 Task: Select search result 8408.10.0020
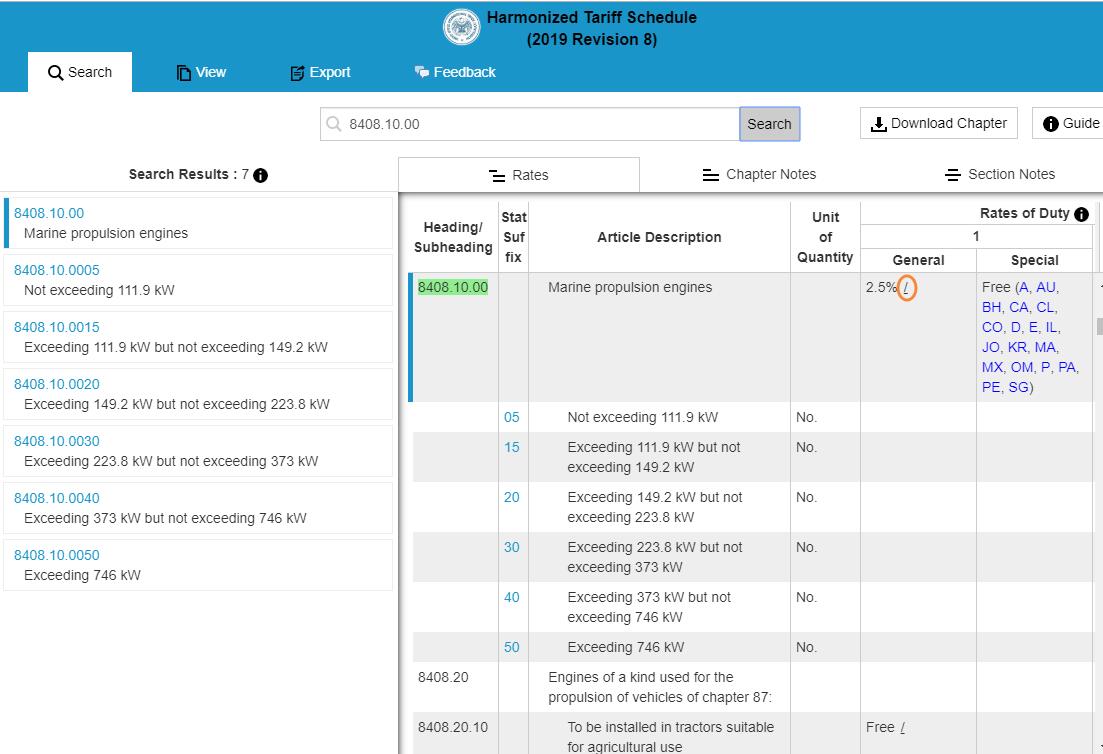click(x=198, y=394)
